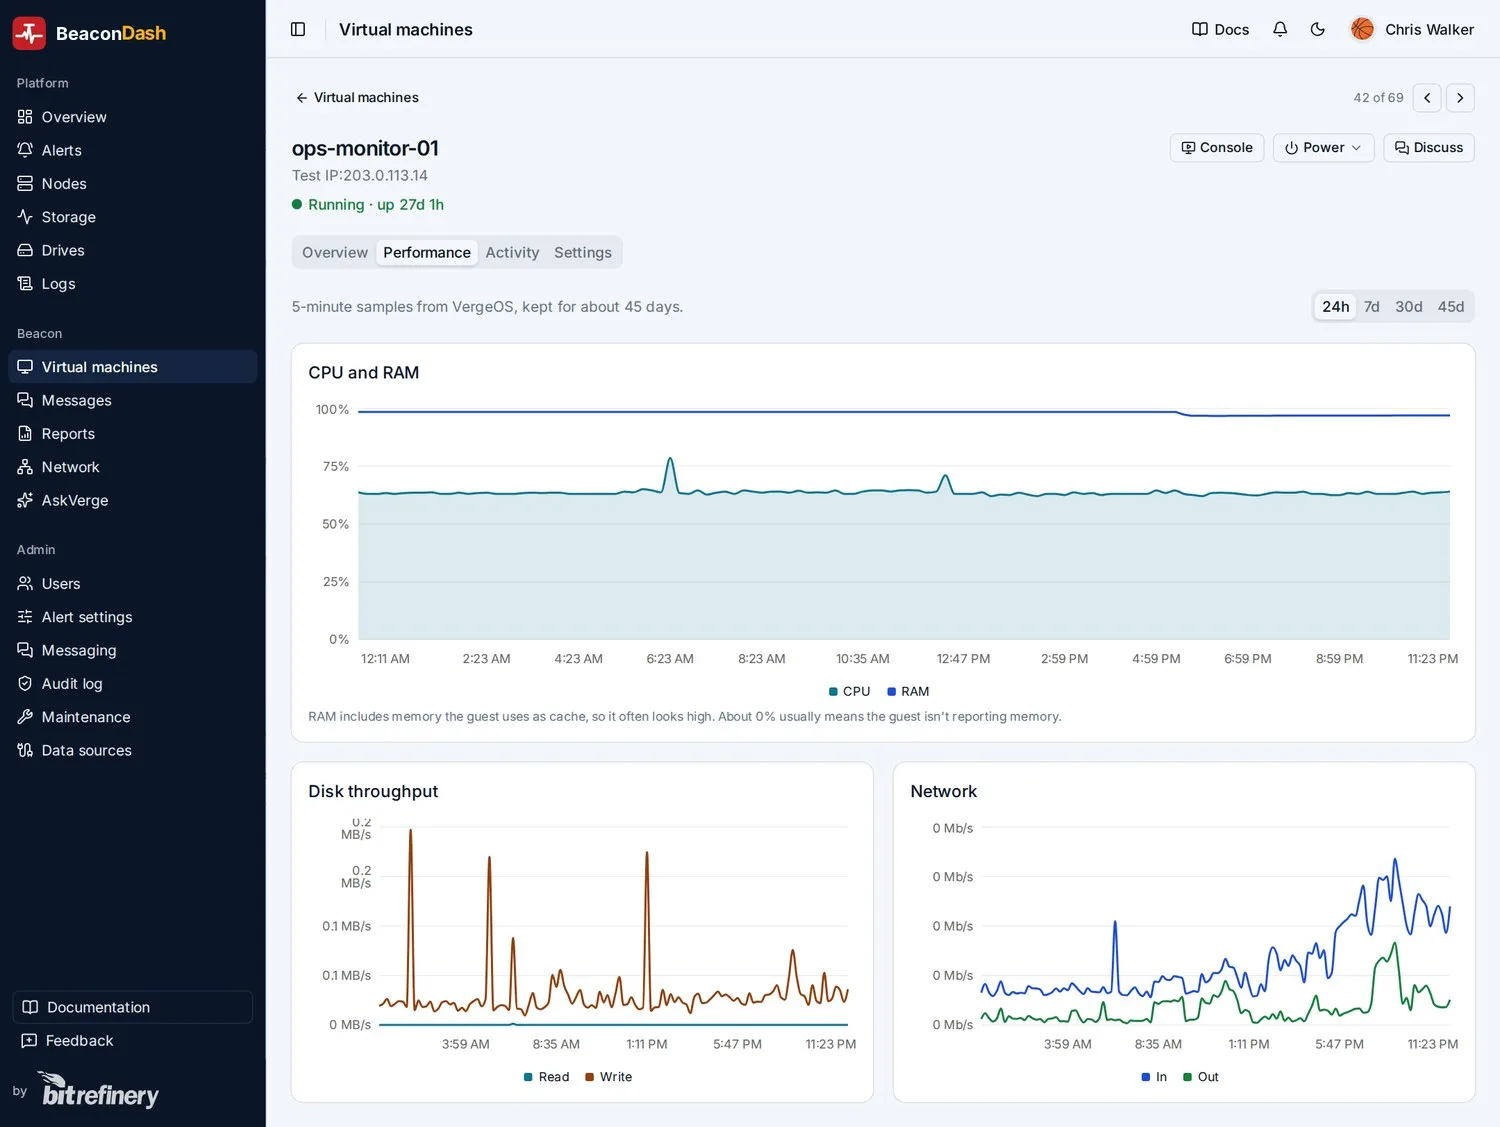Open Network in the Beacon sidebar
This screenshot has width=1500, height=1127.
132,467
